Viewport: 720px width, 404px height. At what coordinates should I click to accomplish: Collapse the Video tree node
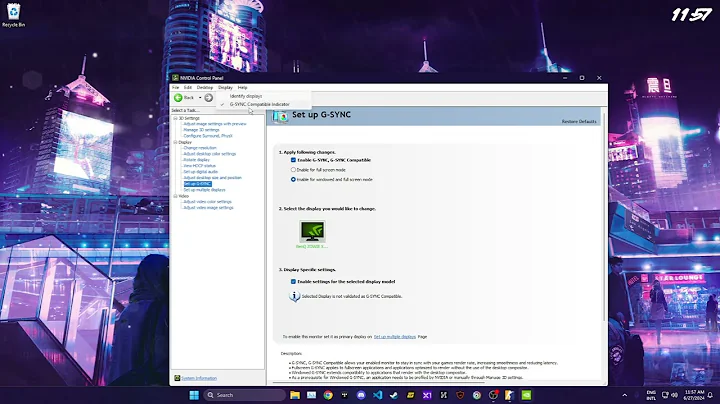[x=175, y=196]
